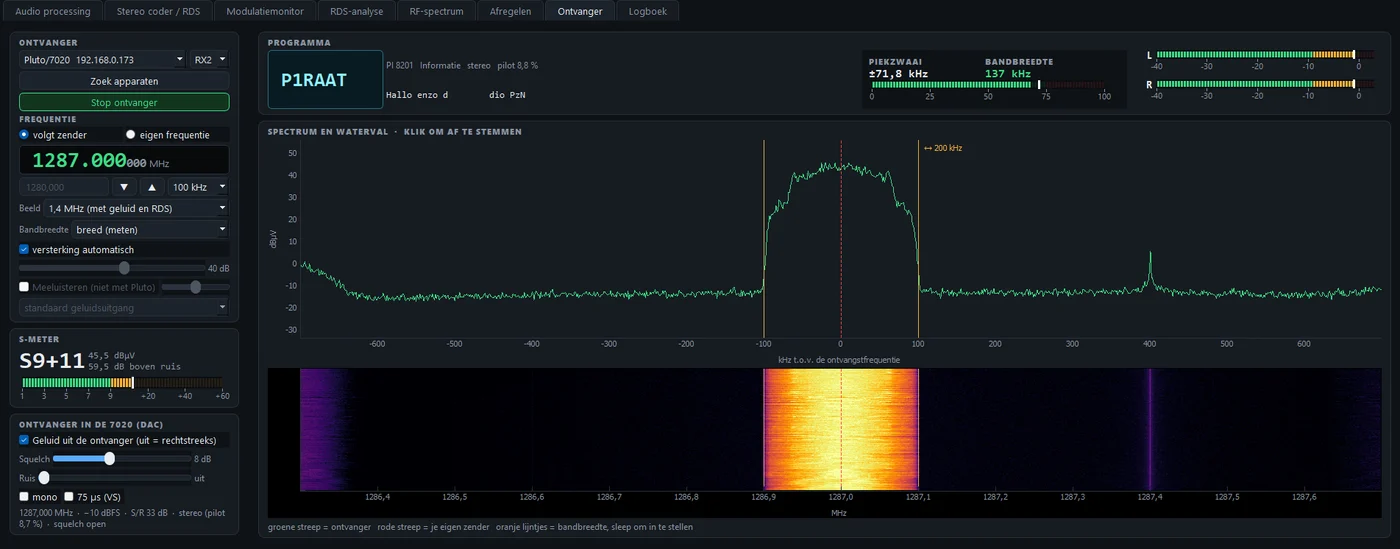Toggle the 'Geluid uit de ontvanger' checkbox
The image size is (1400, 549).
coord(24,440)
